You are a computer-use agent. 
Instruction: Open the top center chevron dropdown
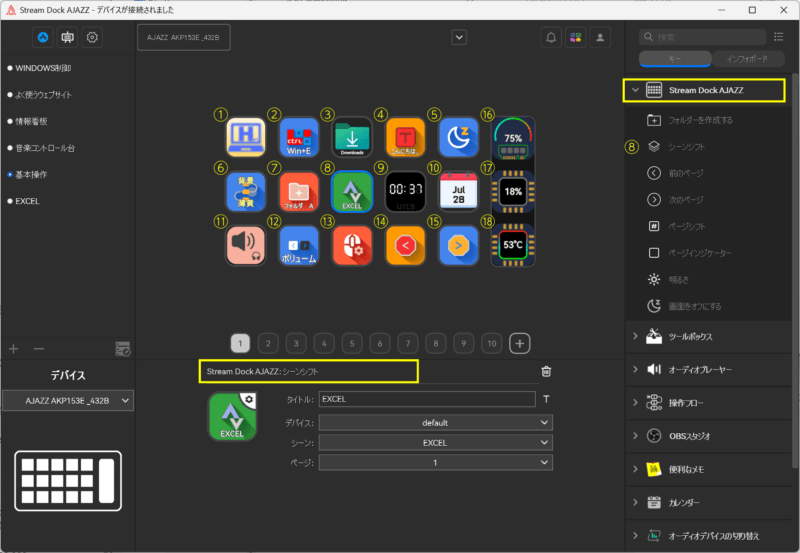pyautogui.click(x=459, y=37)
